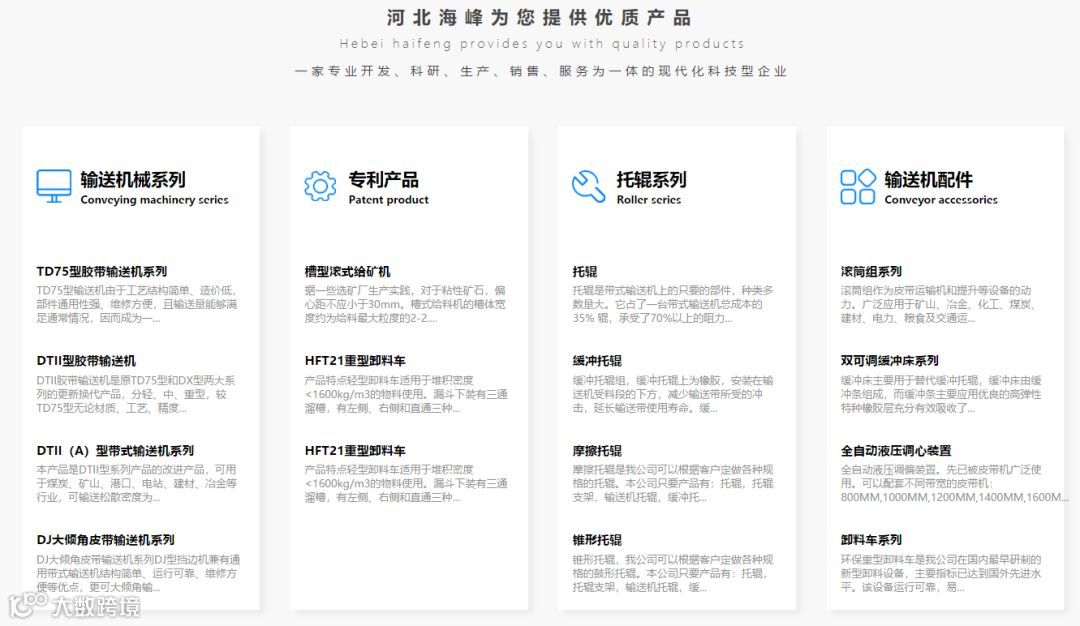Click the heading 河北海峰为您提供优质产品
Screen dimensions: 1080x626
[x=539, y=17]
